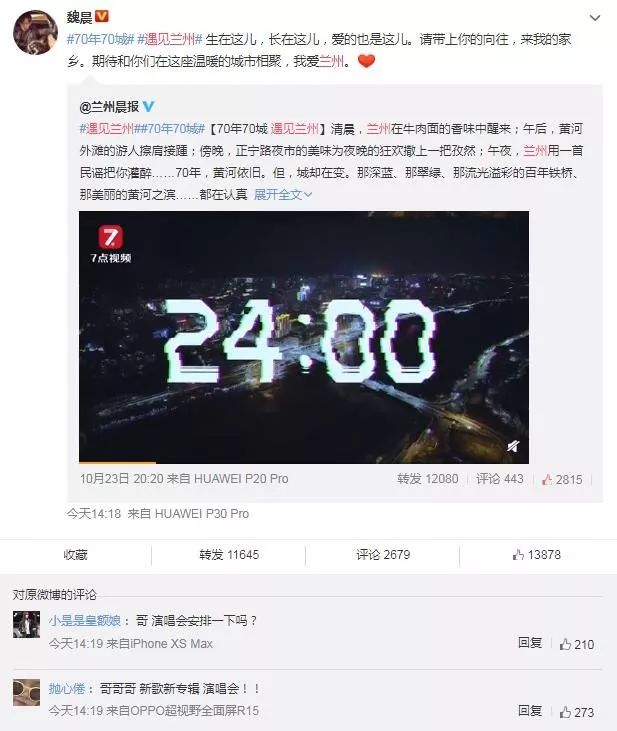
Task: Like 小是是皇额娘's comment with 210 likes
Action: point(577,644)
